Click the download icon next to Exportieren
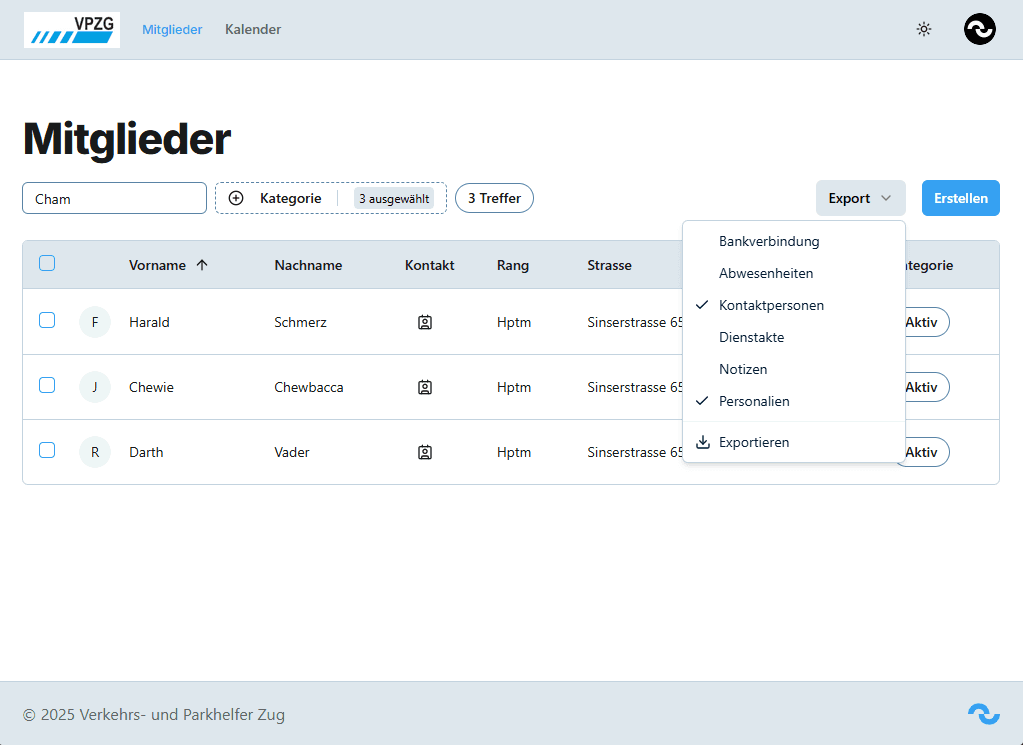Image resolution: width=1023 pixels, height=745 pixels. point(701,442)
